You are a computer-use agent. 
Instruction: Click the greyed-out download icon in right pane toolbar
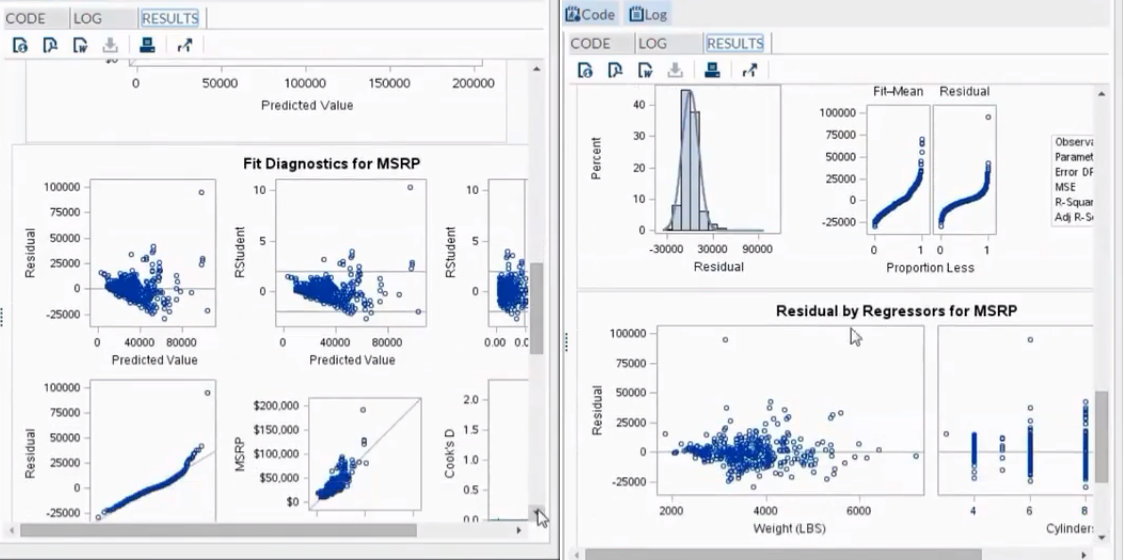tap(675, 70)
